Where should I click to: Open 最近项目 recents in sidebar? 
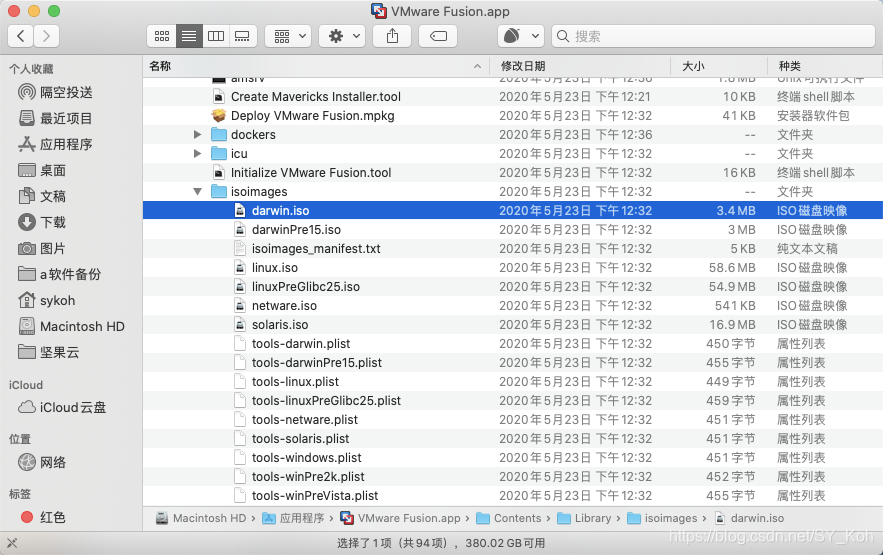point(55,118)
